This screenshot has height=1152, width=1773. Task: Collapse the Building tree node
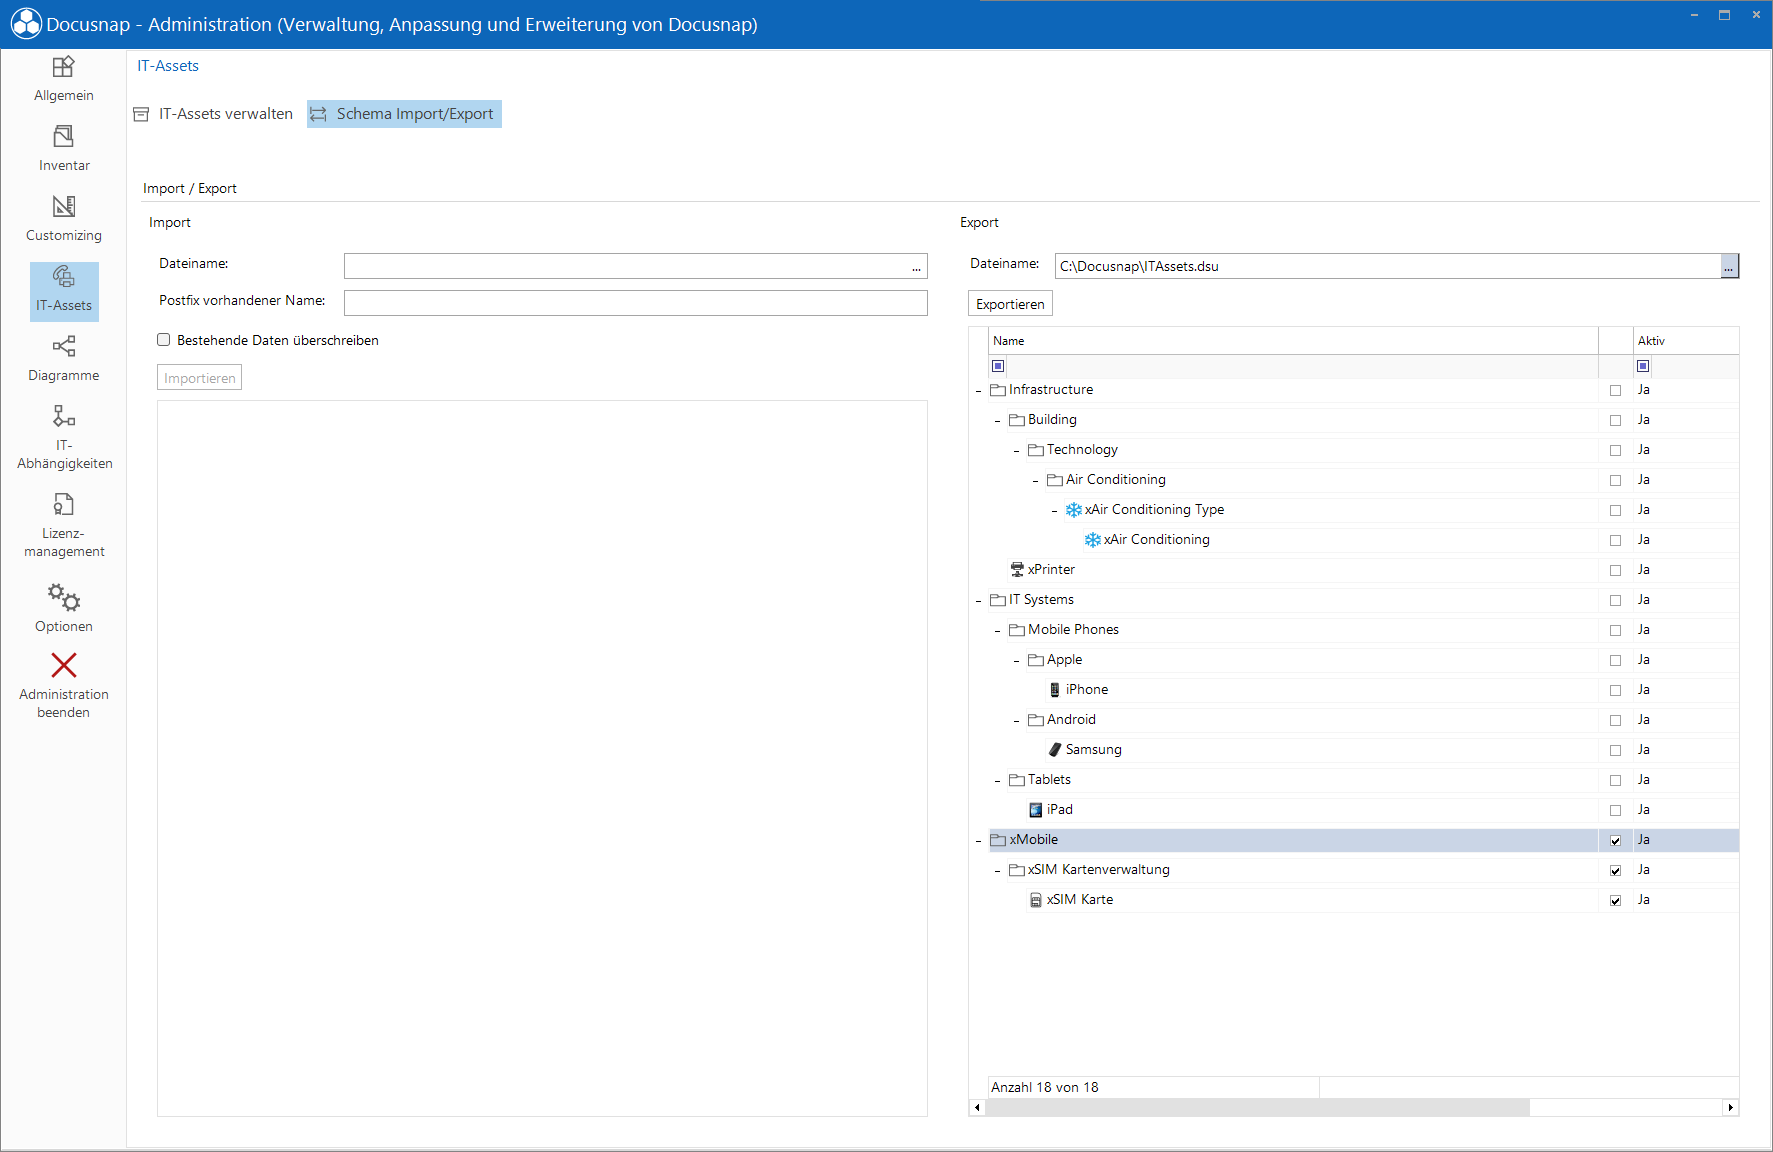[x=998, y=421]
